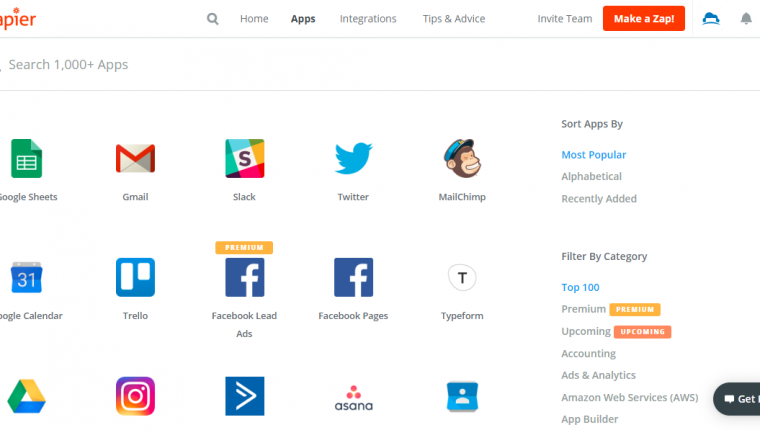Open the user account avatar icon

click(711, 19)
